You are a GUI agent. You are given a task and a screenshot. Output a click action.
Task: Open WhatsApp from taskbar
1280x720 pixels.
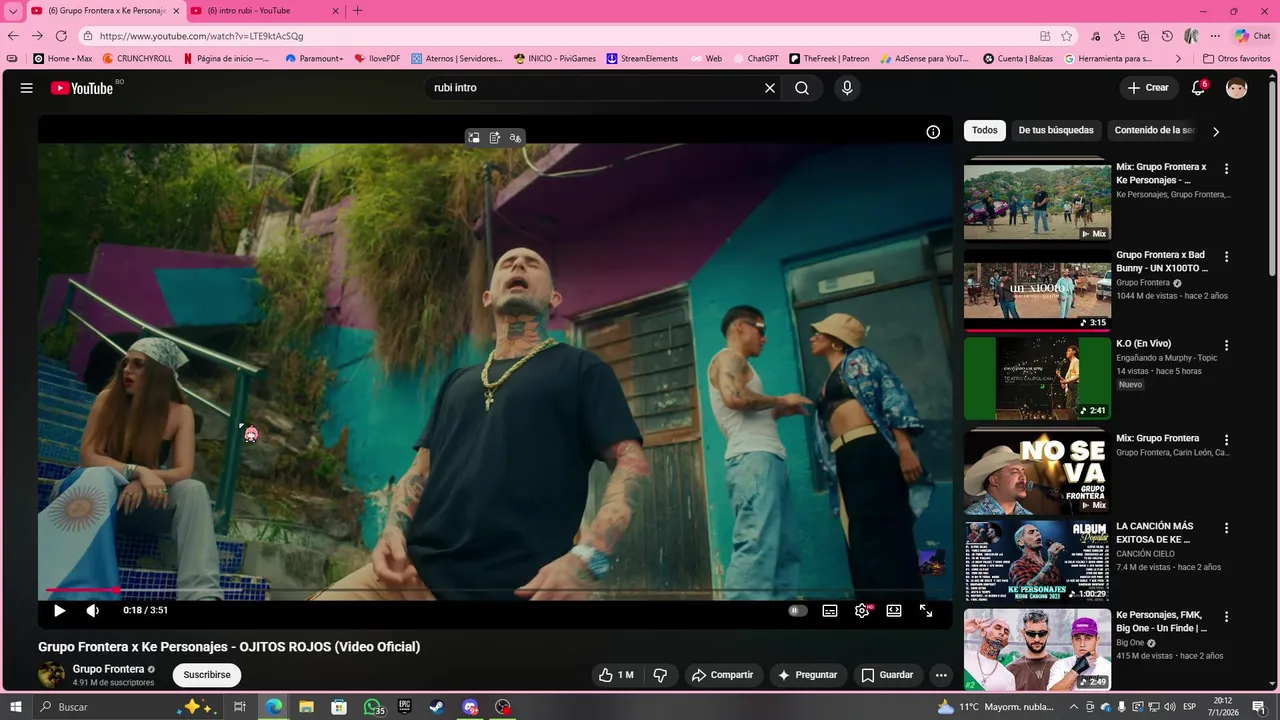[372, 707]
